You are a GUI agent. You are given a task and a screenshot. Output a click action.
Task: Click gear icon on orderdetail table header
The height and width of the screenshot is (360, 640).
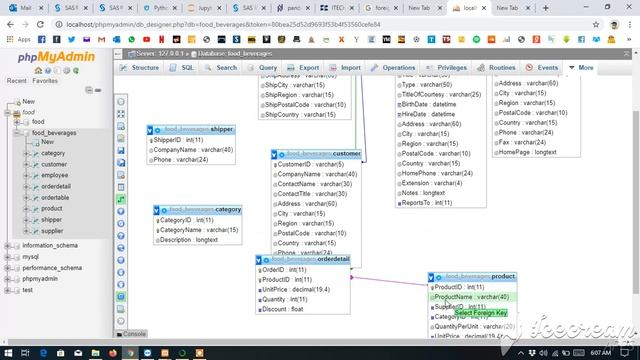click(x=266, y=260)
